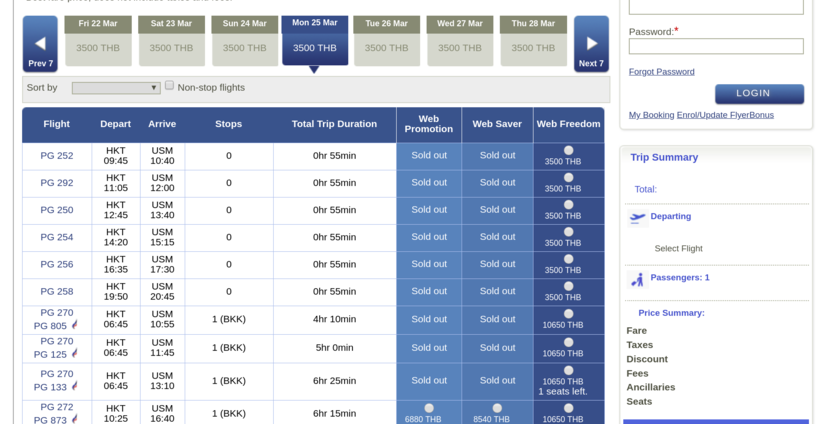Go to previous 7 days arrow
Screen dimensions: 820x424
(40, 44)
